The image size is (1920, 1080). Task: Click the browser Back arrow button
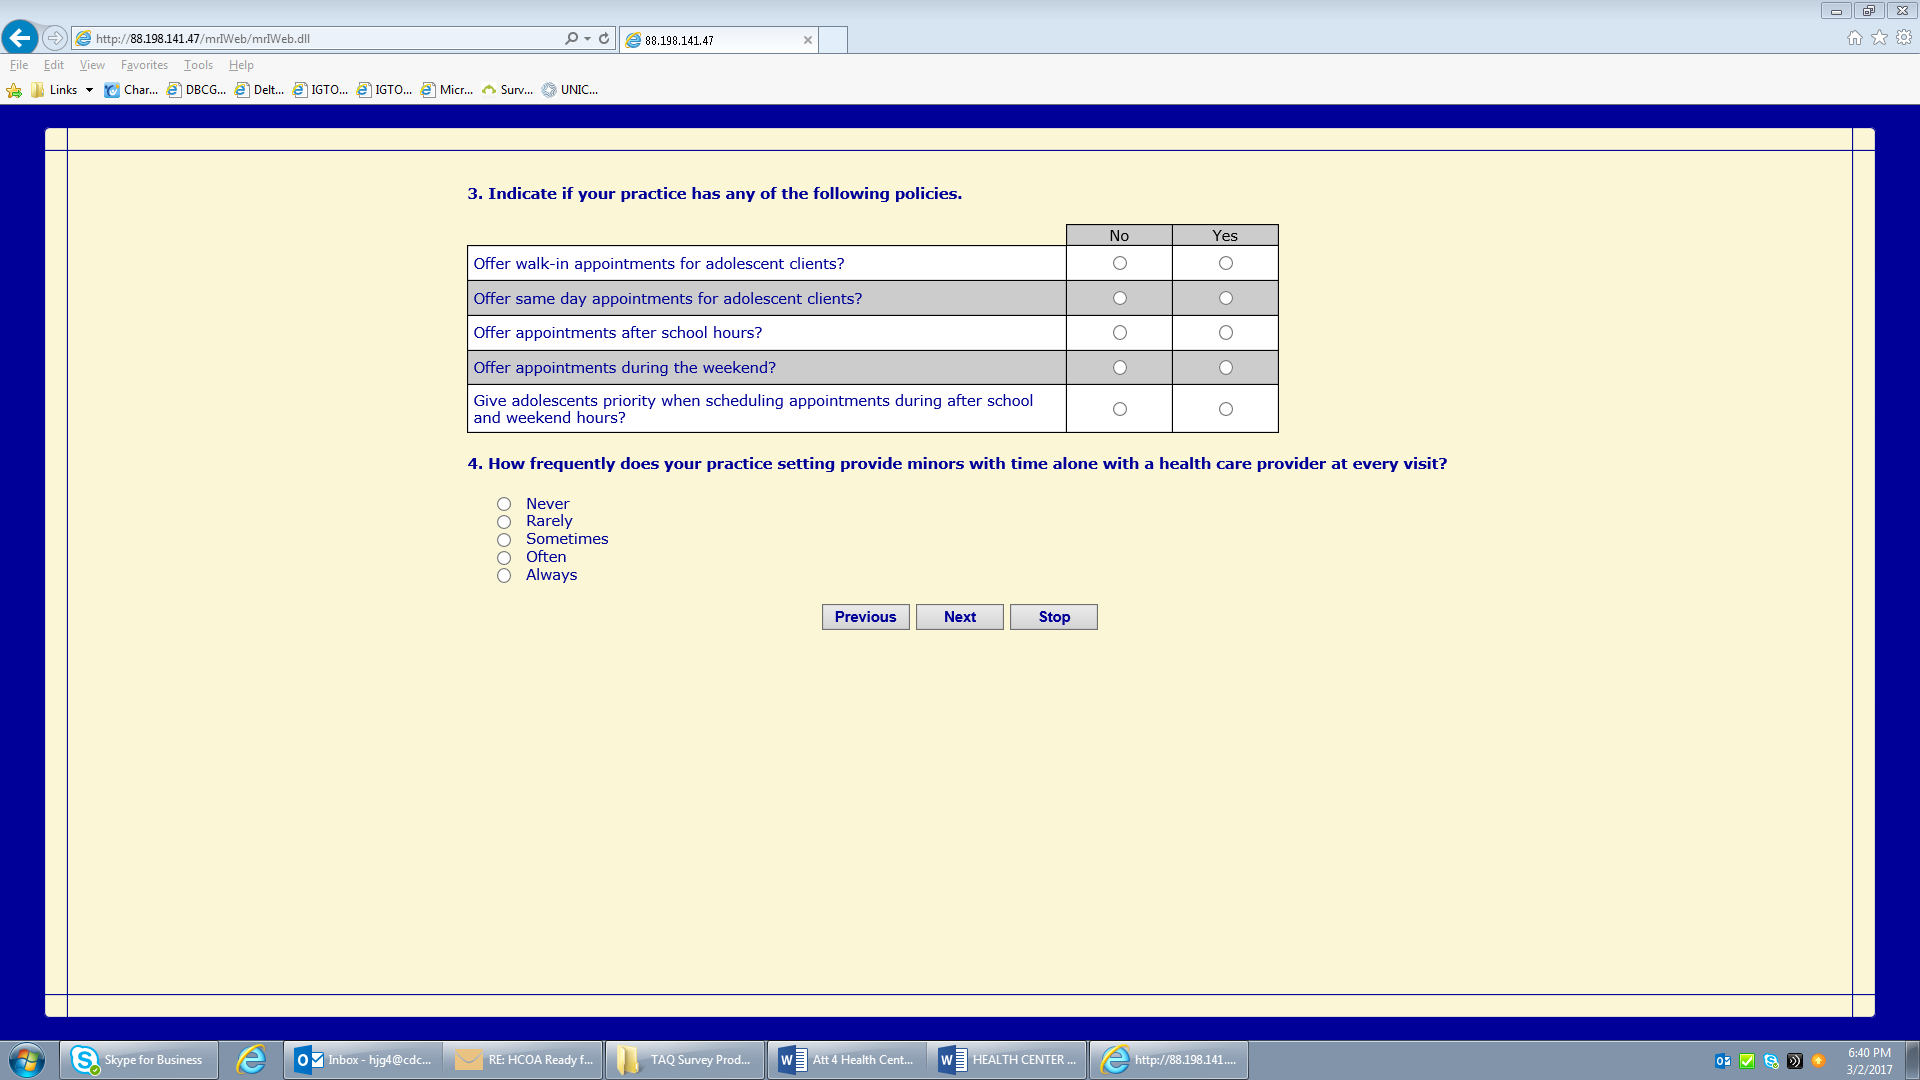point(20,38)
